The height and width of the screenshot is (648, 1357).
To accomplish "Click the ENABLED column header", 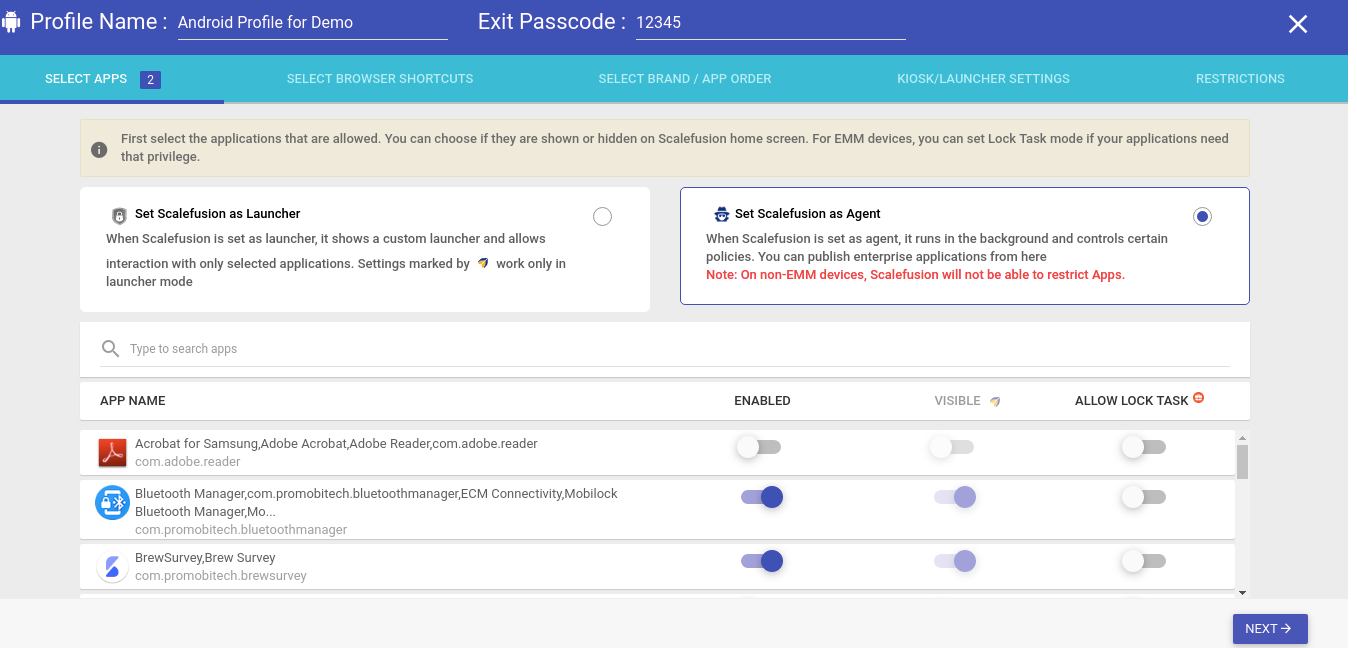I will (x=762, y=401).
